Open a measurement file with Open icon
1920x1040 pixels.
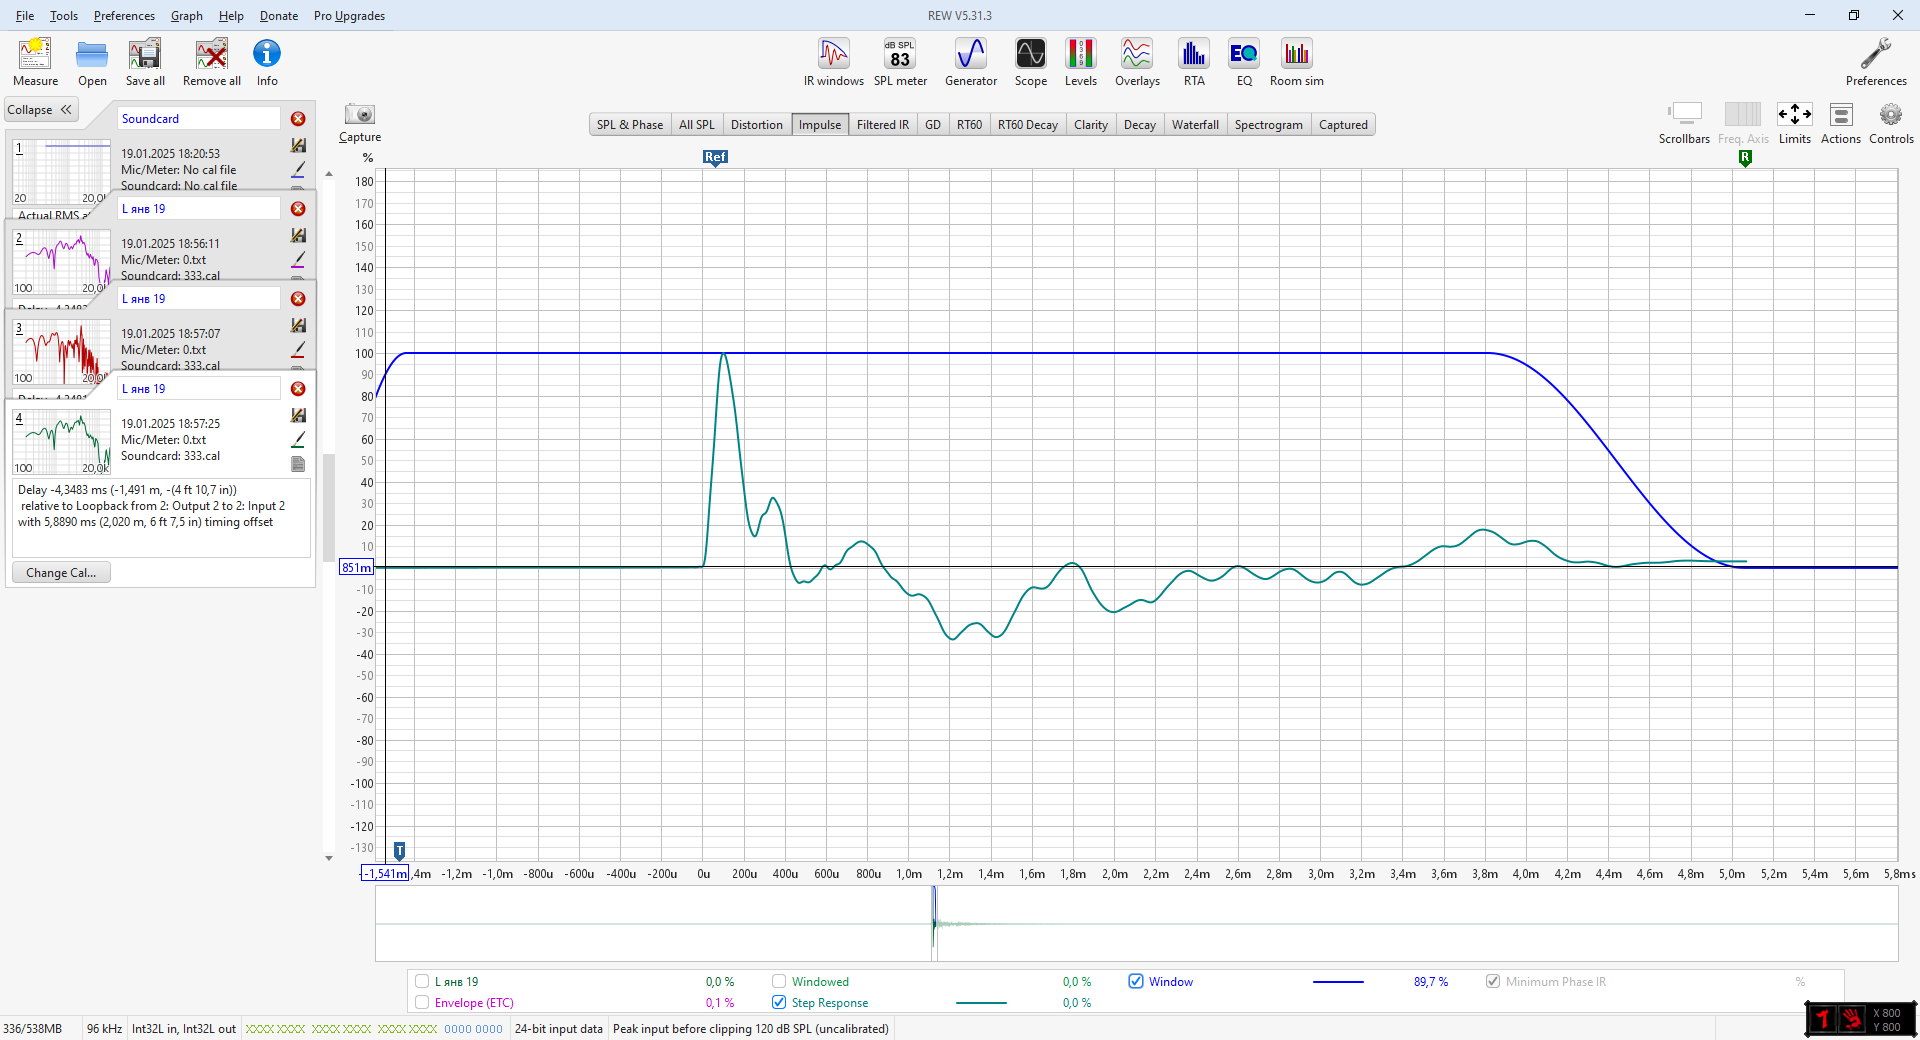click(92, 62)
